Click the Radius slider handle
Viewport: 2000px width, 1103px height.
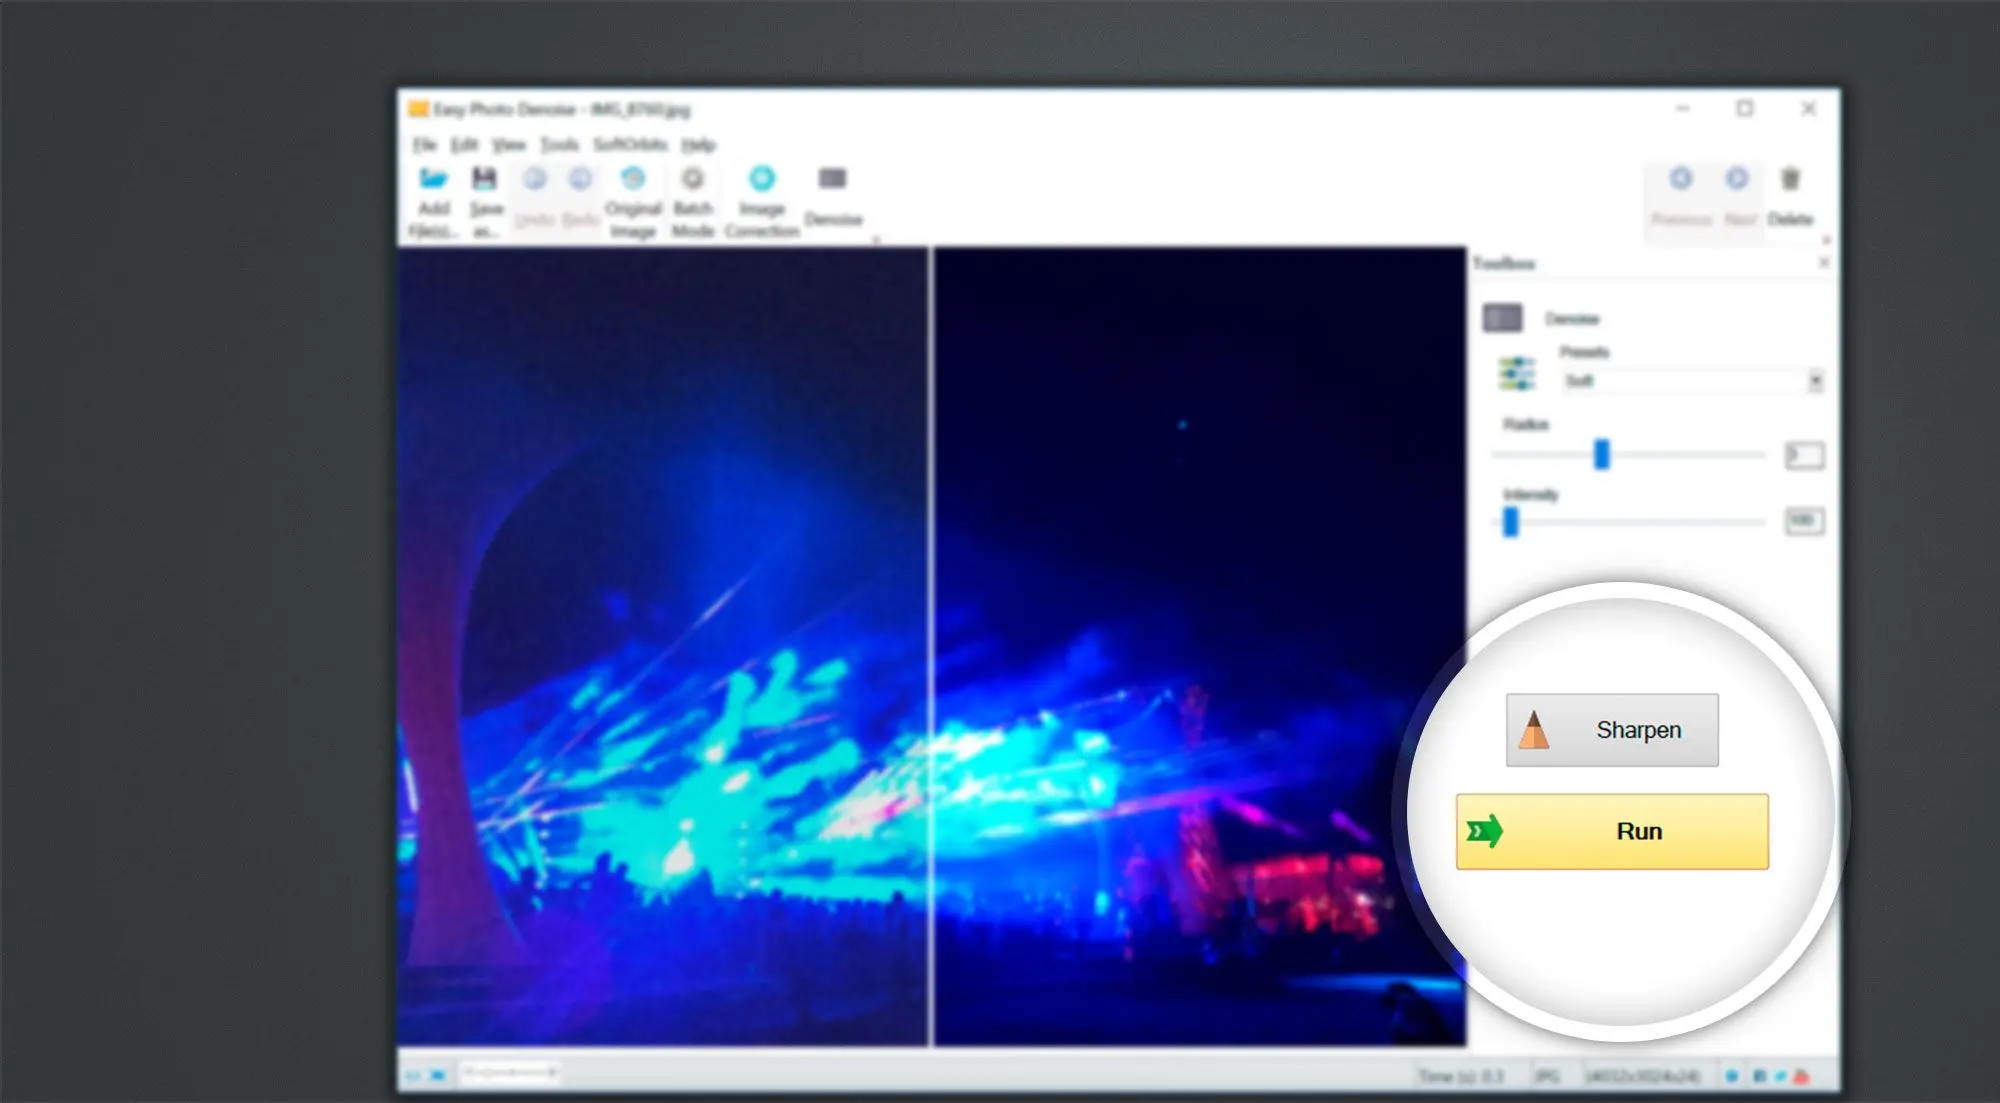click(1601, 454)
